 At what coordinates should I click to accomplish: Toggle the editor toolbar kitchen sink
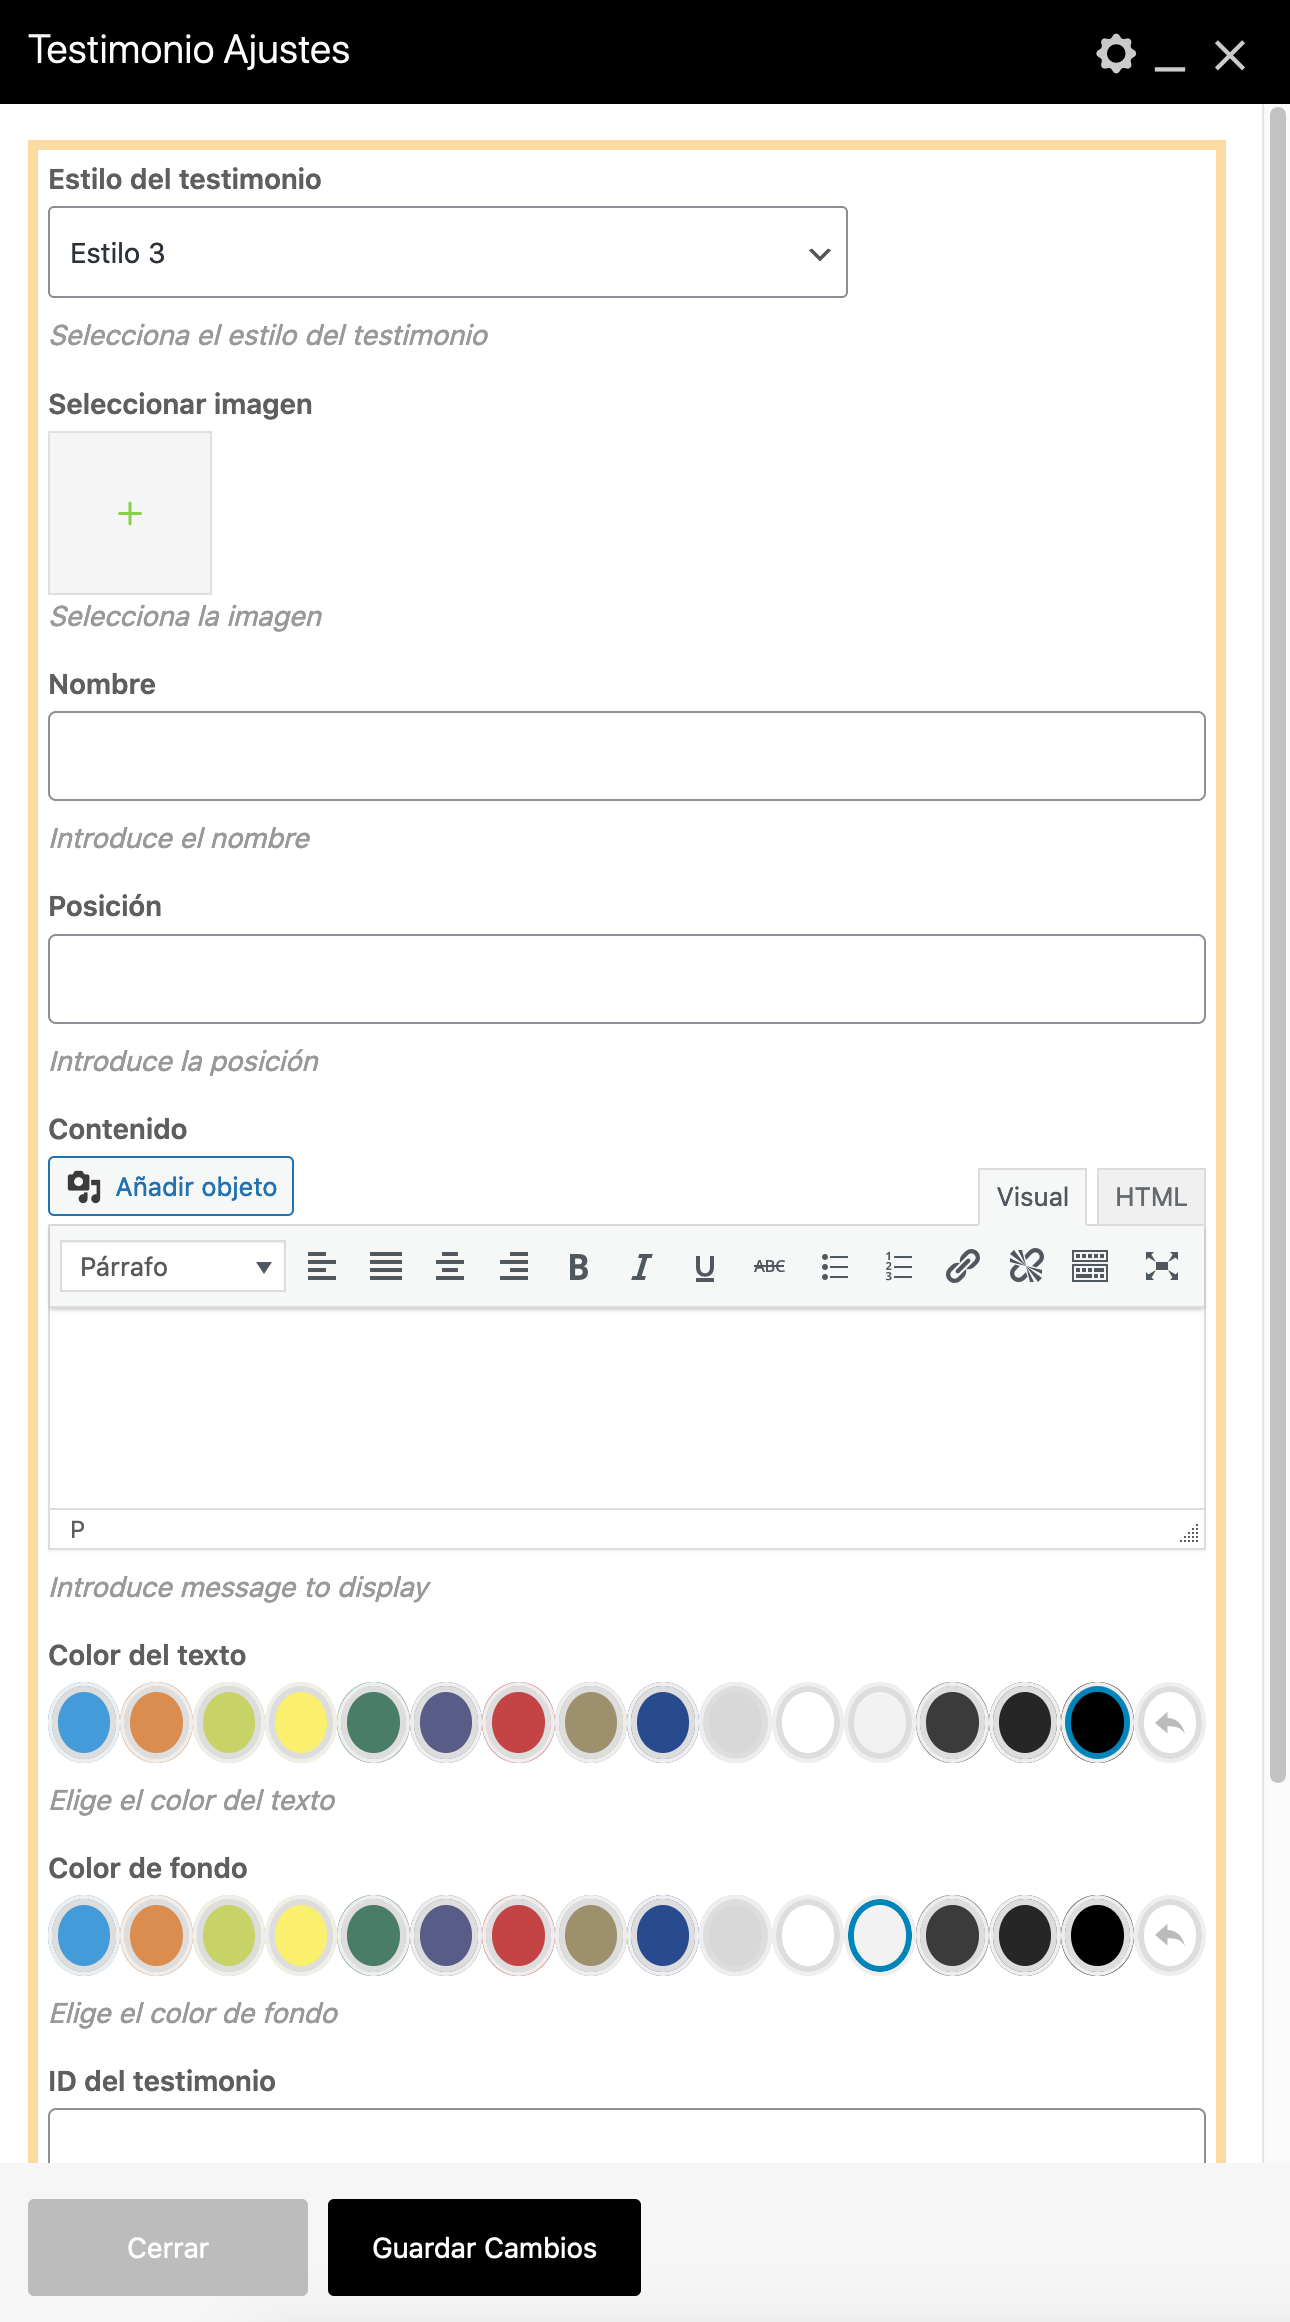point(1090,1267)
